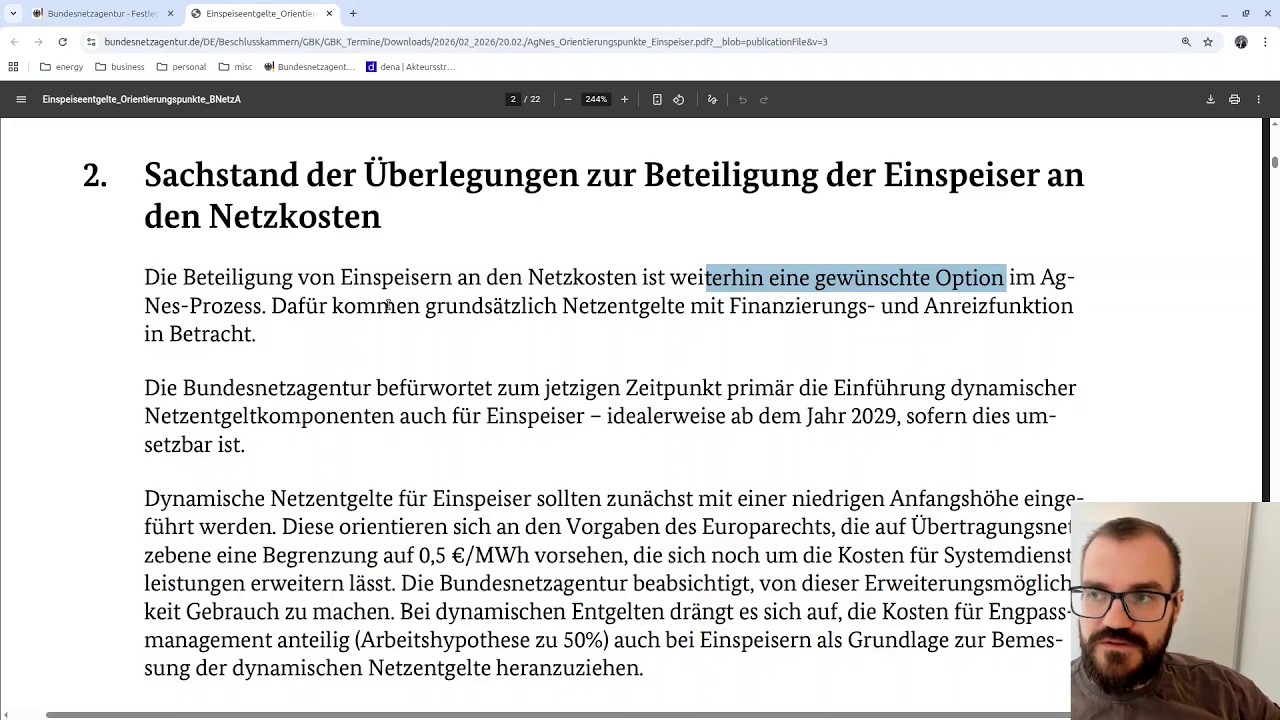The image size is (1280, 720).
Task: Open the Chrome profile avatar
Action: click(x=1241, y=42)
